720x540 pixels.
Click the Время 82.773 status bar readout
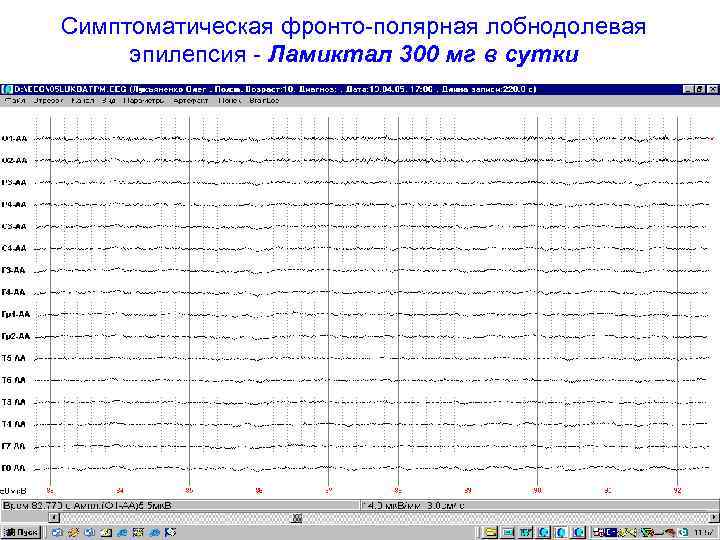click(x=87, y=506)
